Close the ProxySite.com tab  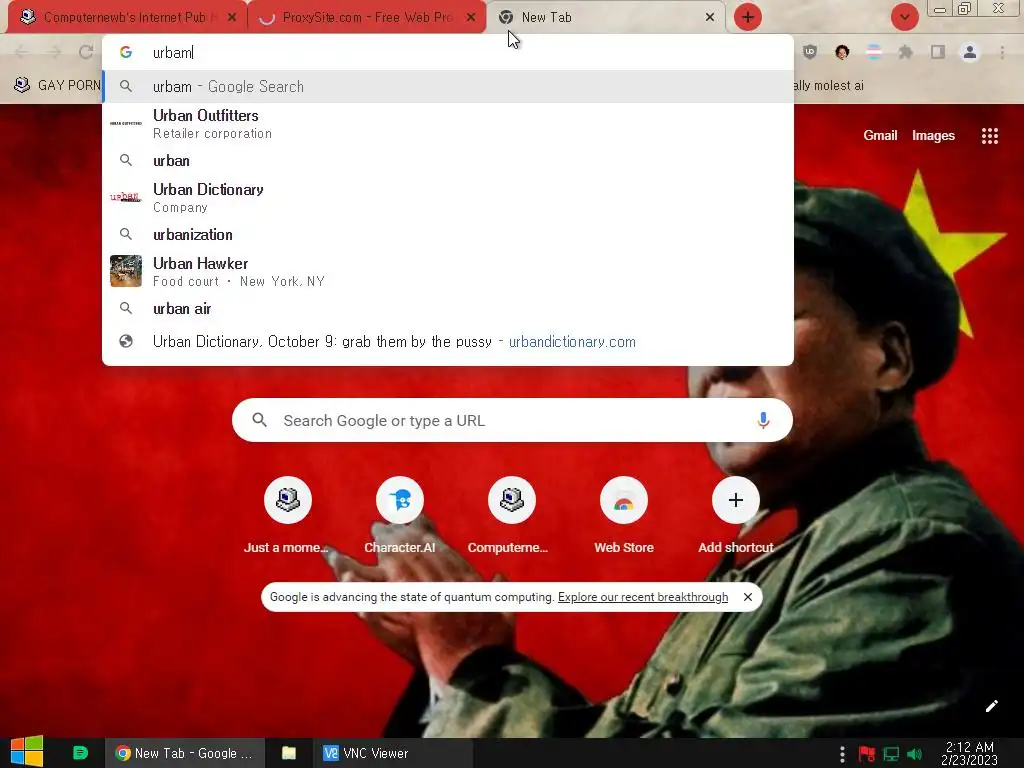[x=471, y=18]
